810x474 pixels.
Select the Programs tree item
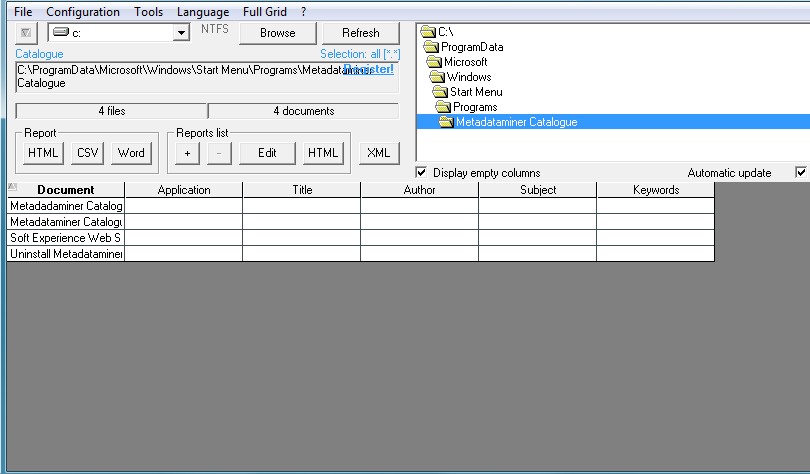(475, 107)
